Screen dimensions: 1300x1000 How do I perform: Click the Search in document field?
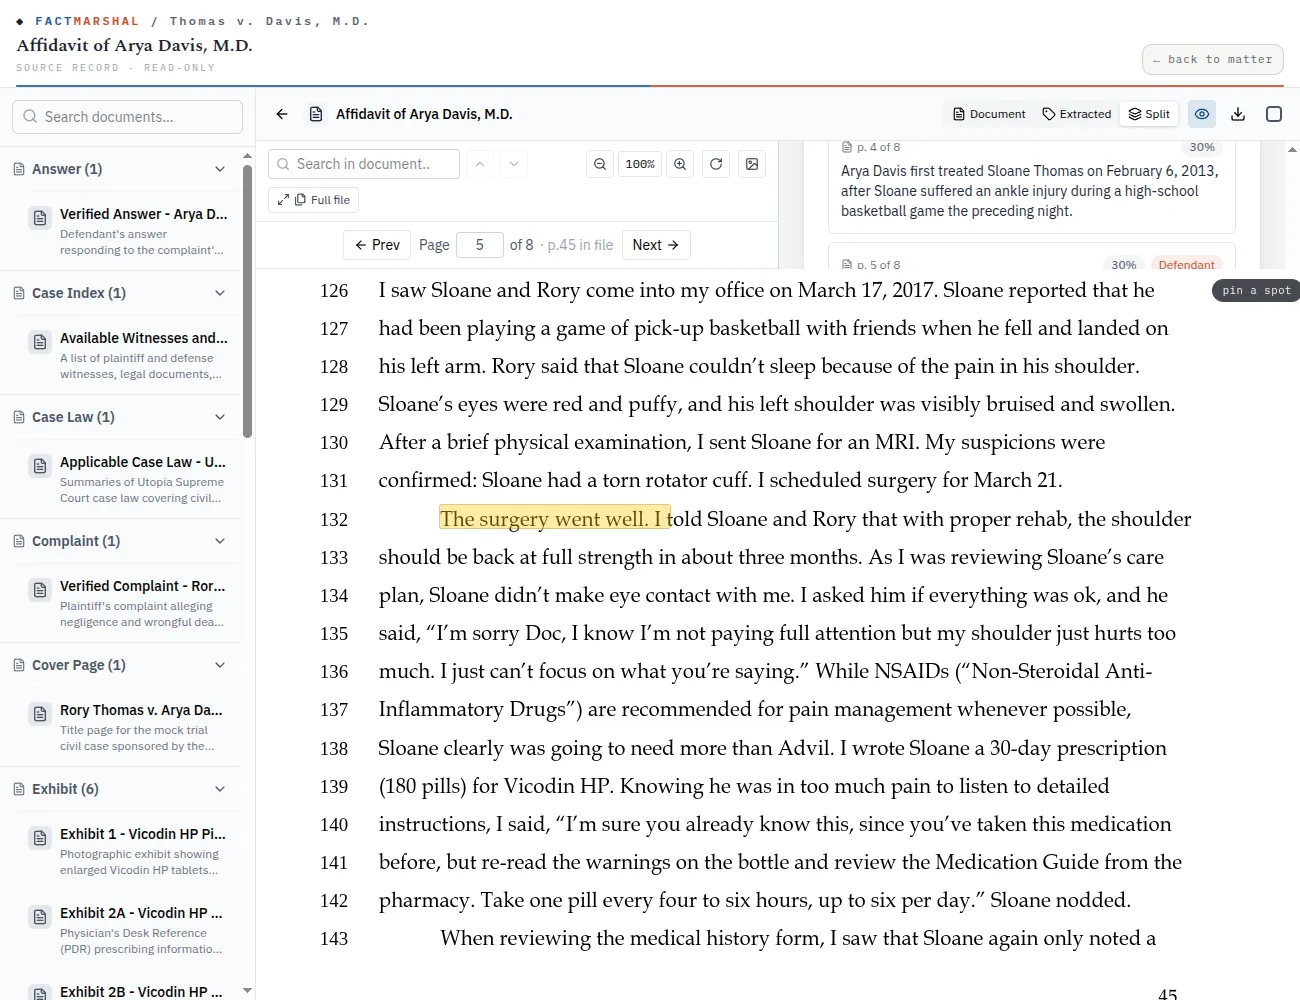(x=364, y=164)
